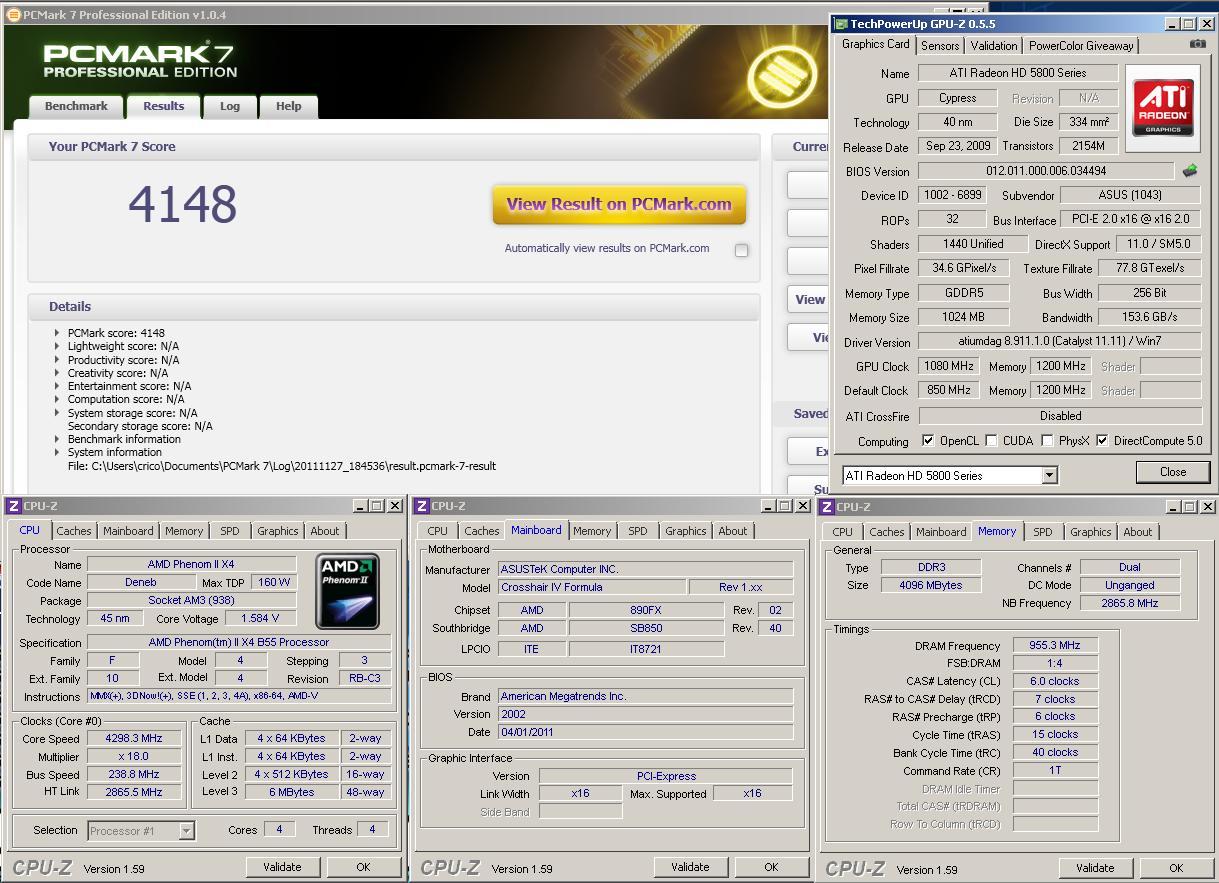
Task: Click the Specification AMD Phenom II X4 B55 field
Action: (x=239, y=642)
